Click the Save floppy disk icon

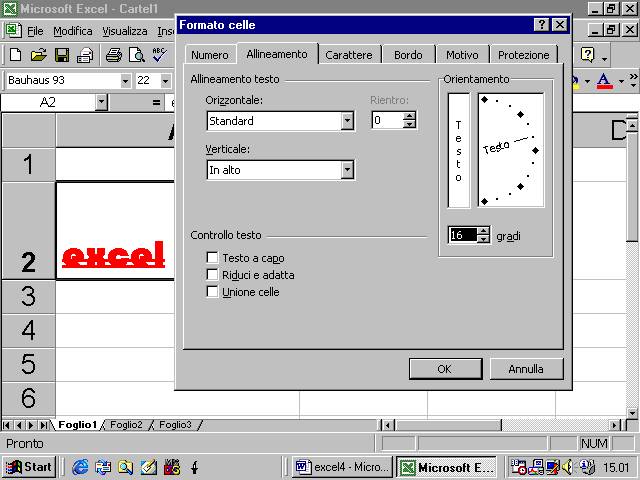tap(62, 55)
